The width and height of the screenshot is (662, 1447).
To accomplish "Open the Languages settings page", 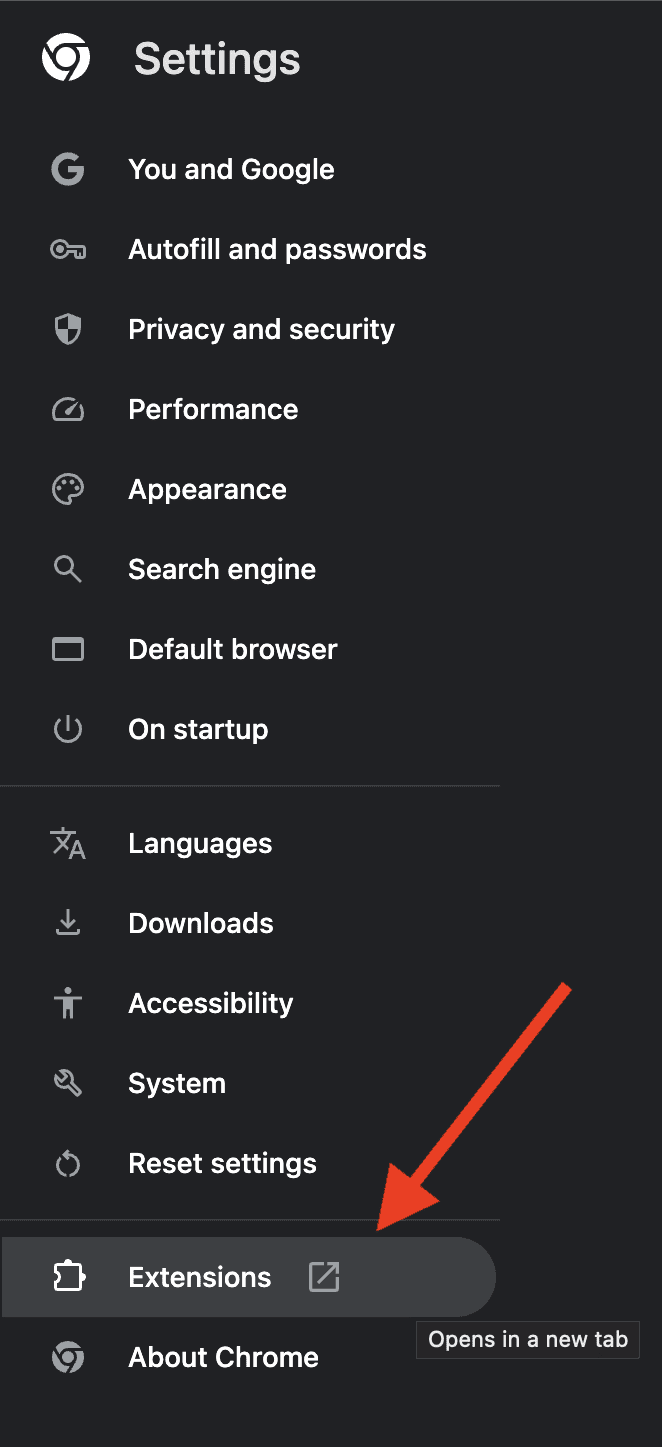I will click(x=200, y=843).
